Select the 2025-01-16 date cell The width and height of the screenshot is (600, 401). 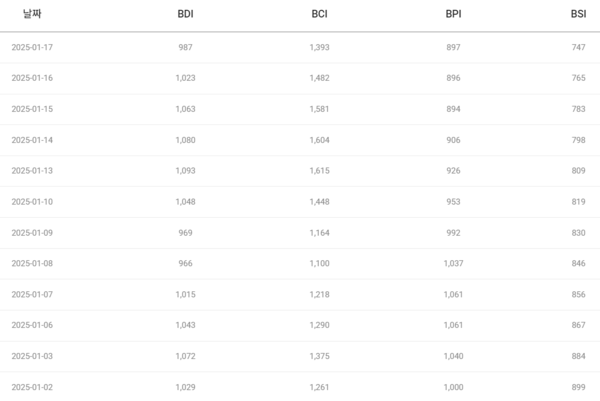pos(32,78)
